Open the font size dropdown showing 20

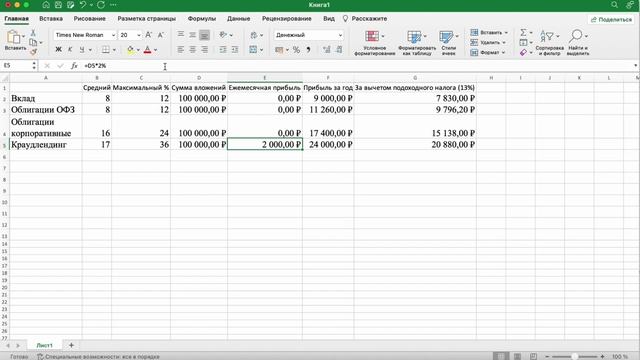click(x=139, y=35)
